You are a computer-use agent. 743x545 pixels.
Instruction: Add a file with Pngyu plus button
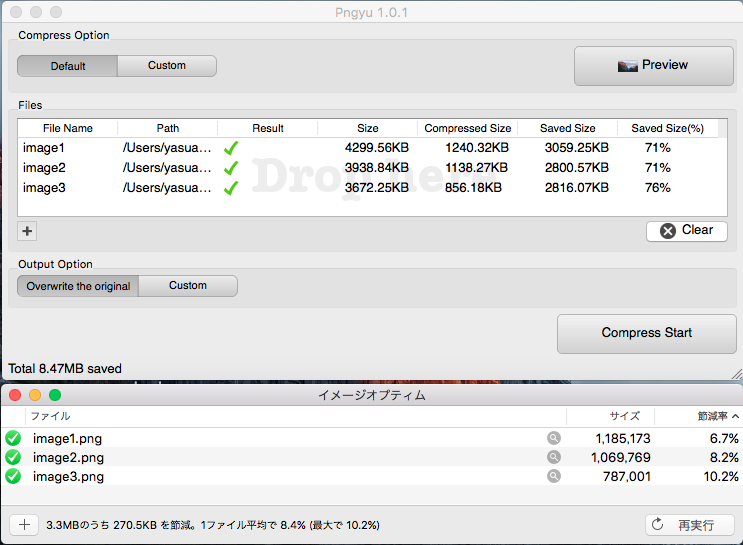pos(27,231)
